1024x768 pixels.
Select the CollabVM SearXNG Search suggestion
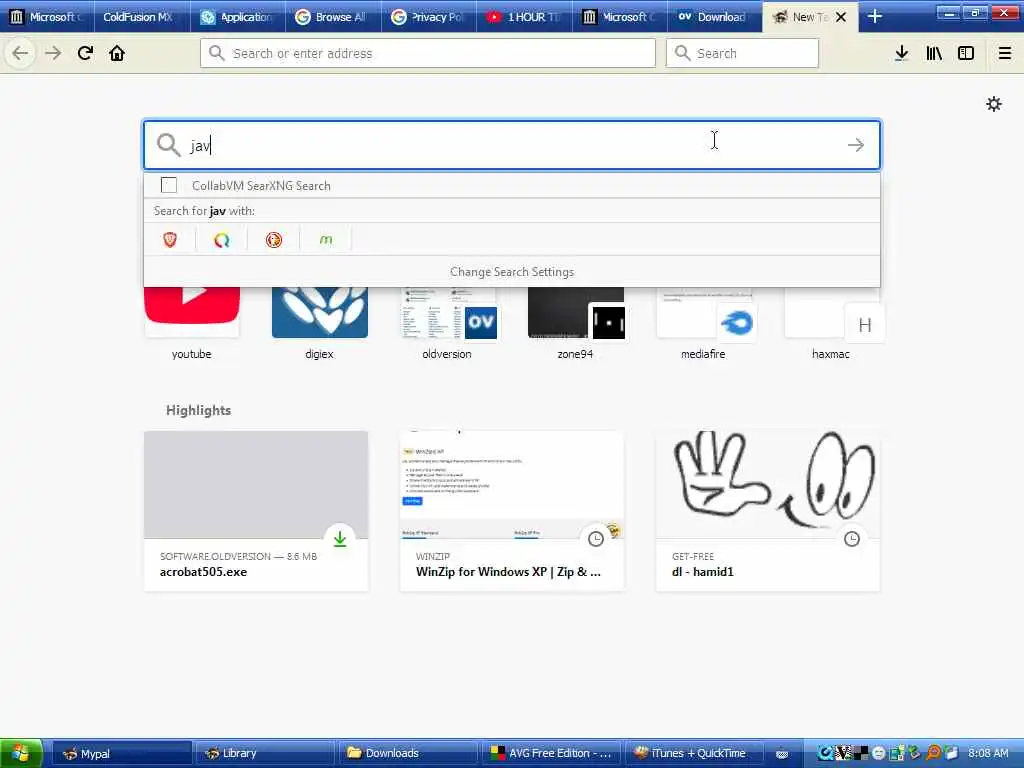coord(512,185)
